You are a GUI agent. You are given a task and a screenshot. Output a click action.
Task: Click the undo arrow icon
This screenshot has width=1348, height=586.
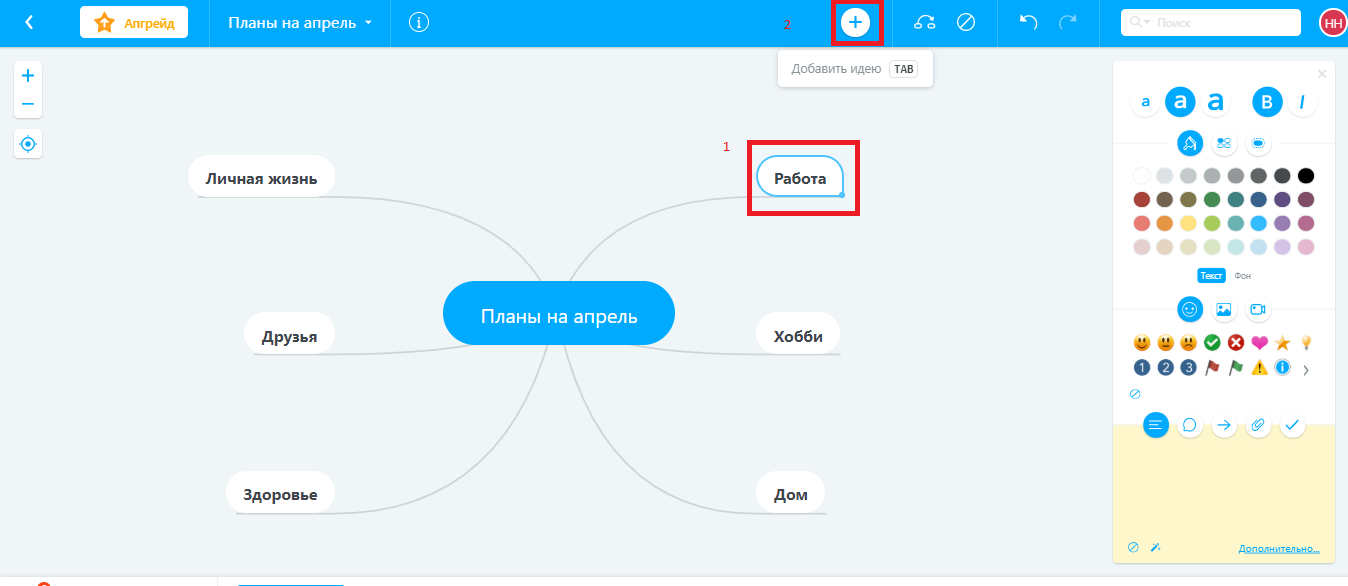point(1028,22)
